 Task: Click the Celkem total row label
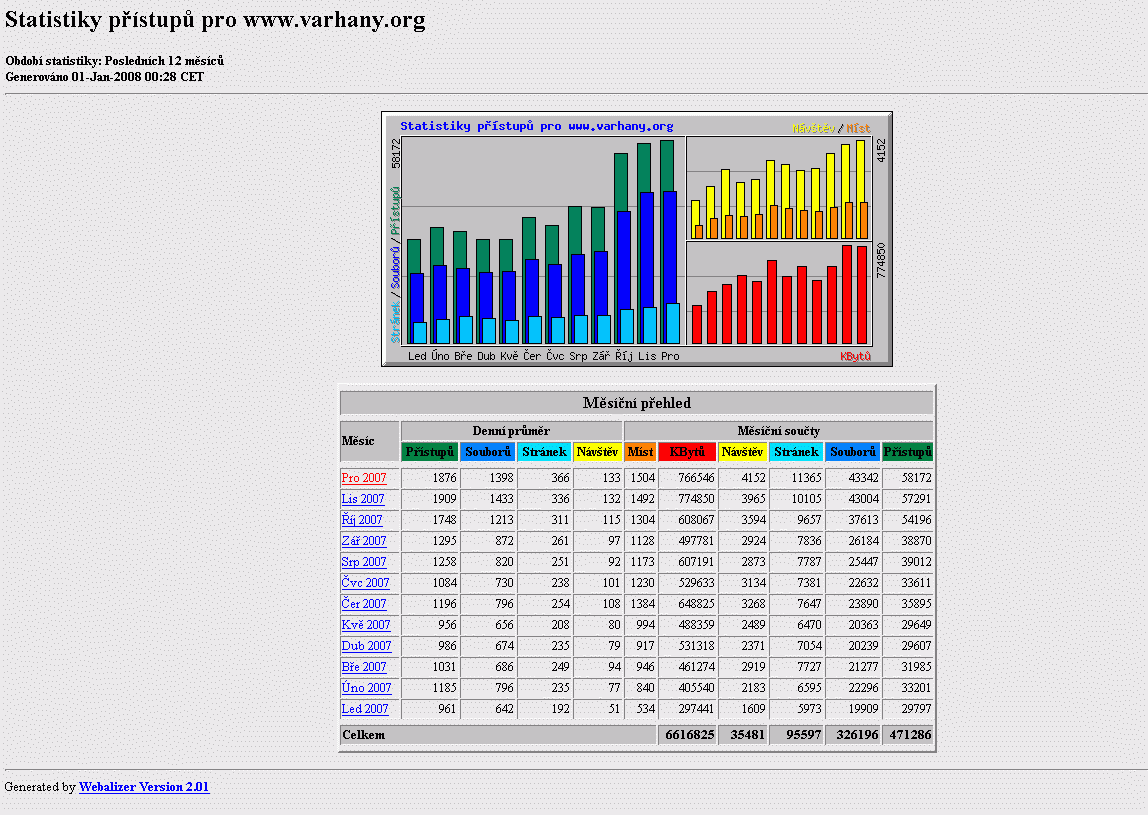pos(364,735)
